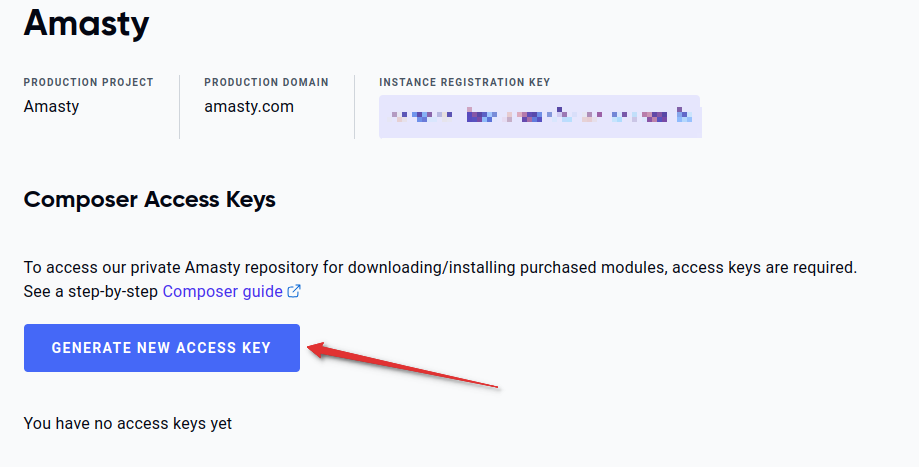Click 'downloading/installing purchased modules' text

tap(507, 267)
